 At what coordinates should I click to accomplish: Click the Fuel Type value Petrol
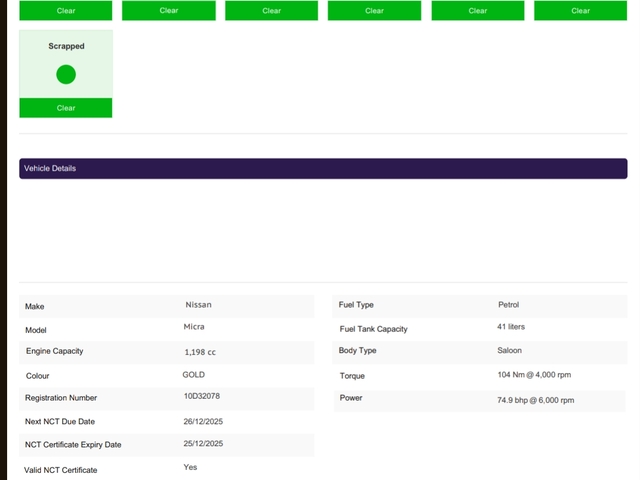point(508,305)
